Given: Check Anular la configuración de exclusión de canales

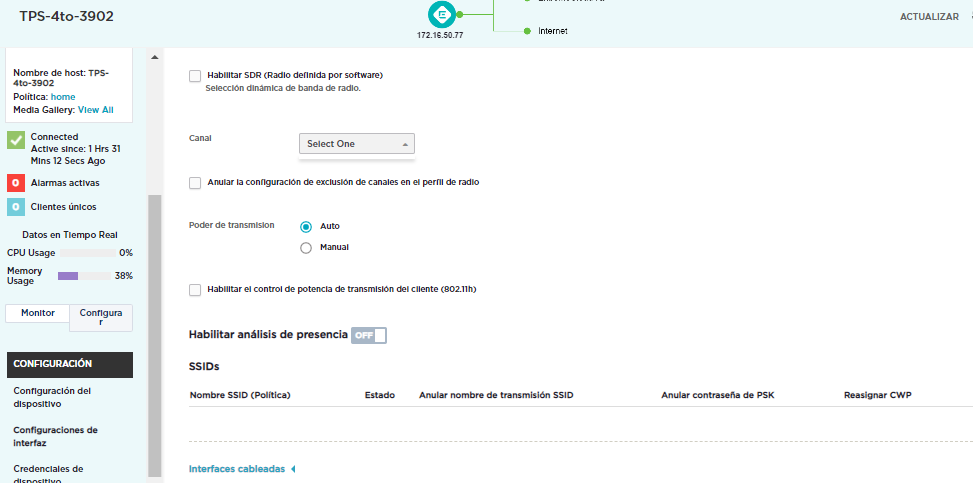Looking at the screenshot, I should [x=195, y=182].
